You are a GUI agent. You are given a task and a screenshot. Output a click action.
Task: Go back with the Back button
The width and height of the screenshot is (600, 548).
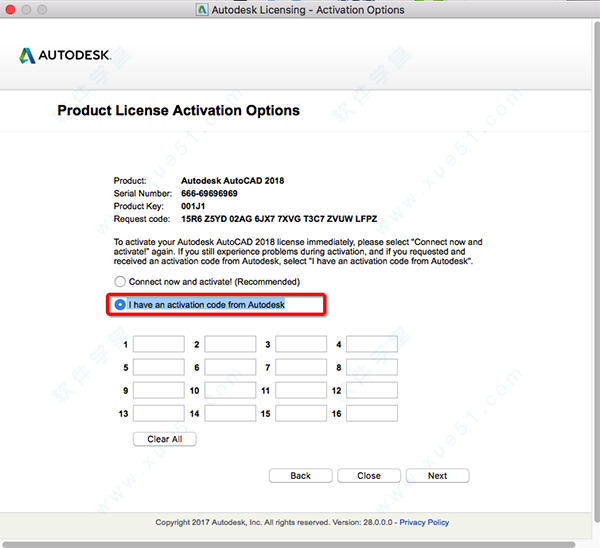click(x=300, y=476)
